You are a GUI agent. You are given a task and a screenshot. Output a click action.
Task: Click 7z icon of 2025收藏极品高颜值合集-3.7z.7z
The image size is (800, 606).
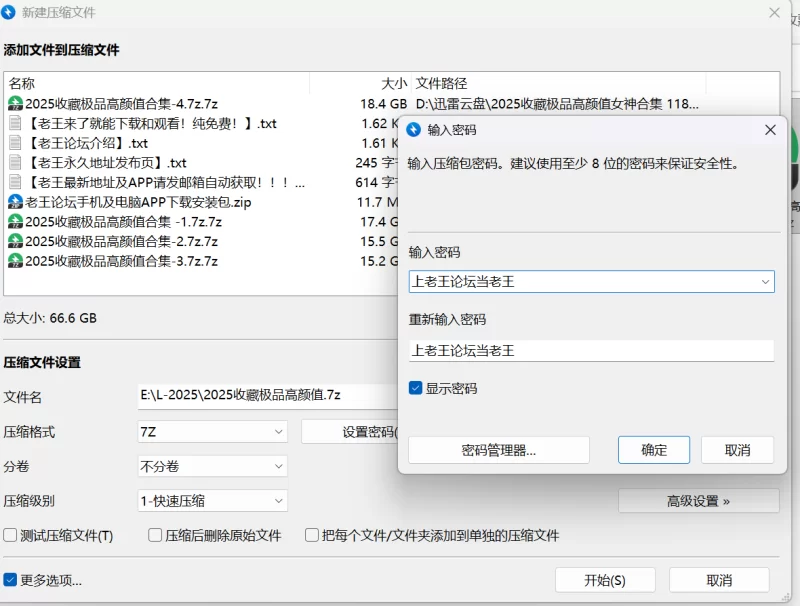[15, 261]
